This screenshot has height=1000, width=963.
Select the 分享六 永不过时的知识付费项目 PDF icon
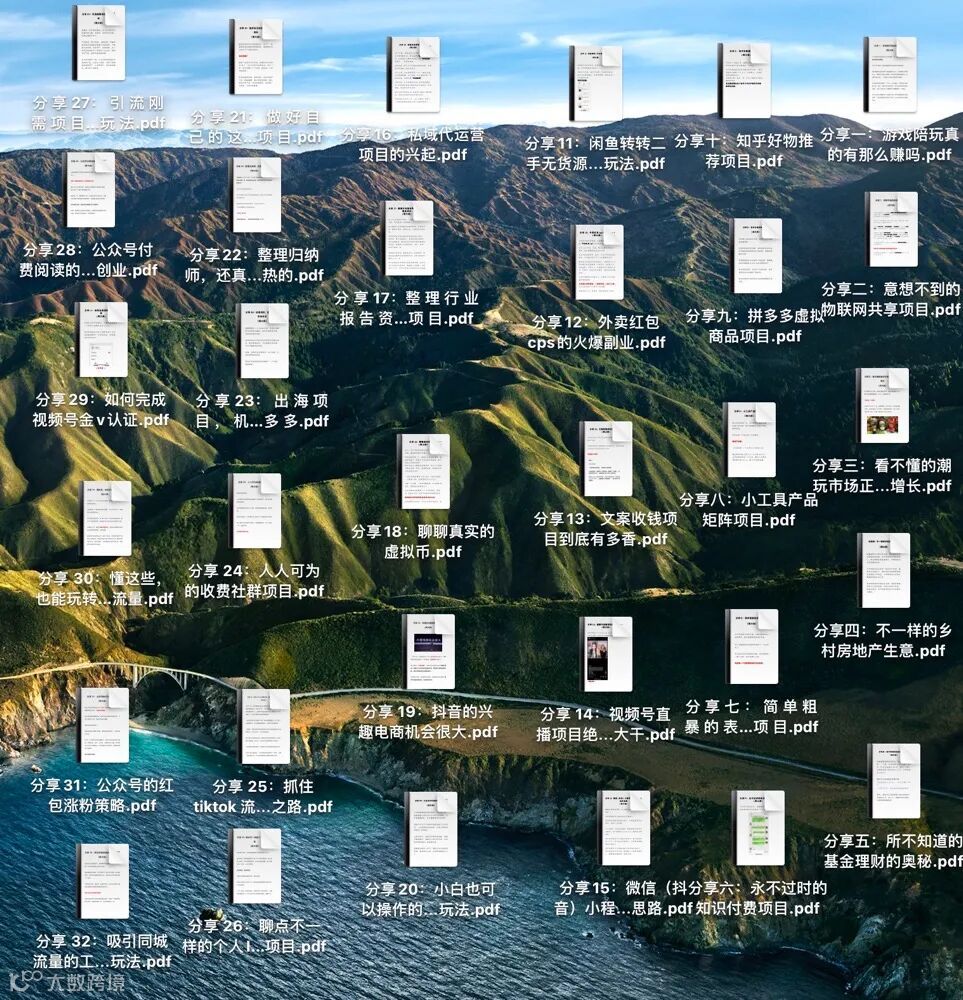pyautogui.click(x=758, y=828)
